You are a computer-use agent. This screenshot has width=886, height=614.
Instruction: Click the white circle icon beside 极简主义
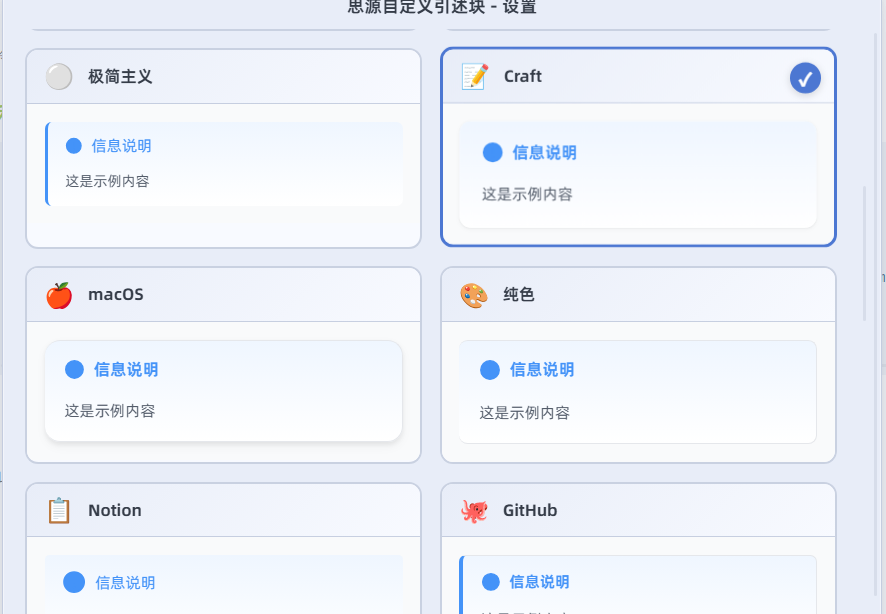59,77
